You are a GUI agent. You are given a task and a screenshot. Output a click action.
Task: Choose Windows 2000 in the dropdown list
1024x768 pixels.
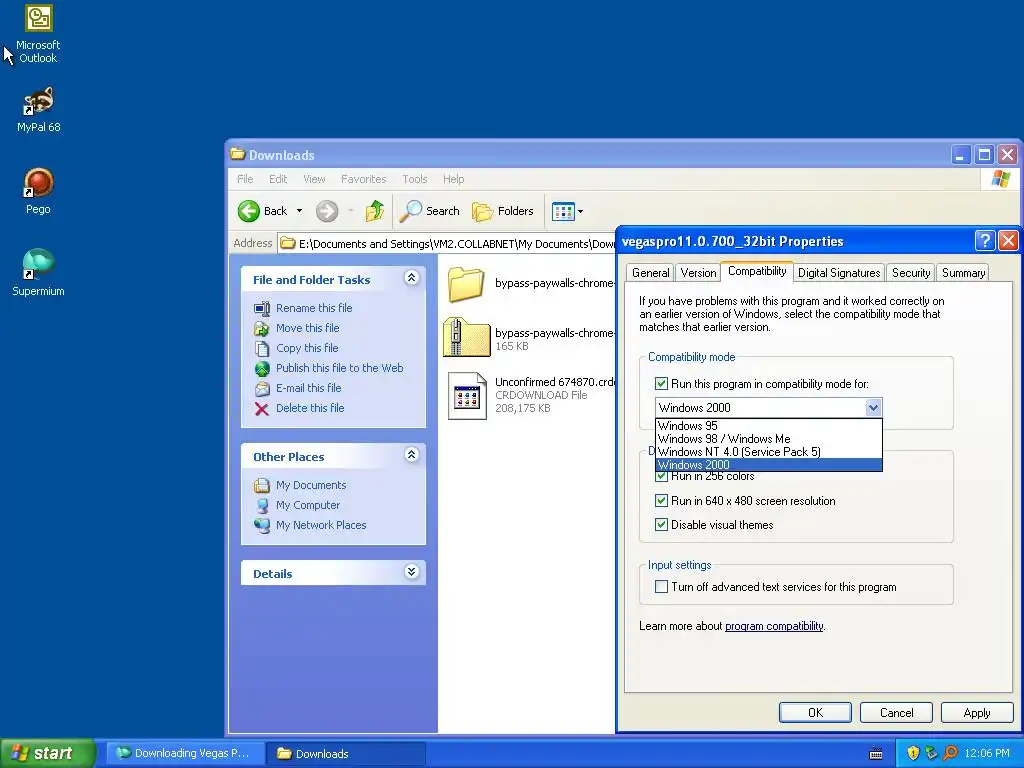[x=769, y=465]
